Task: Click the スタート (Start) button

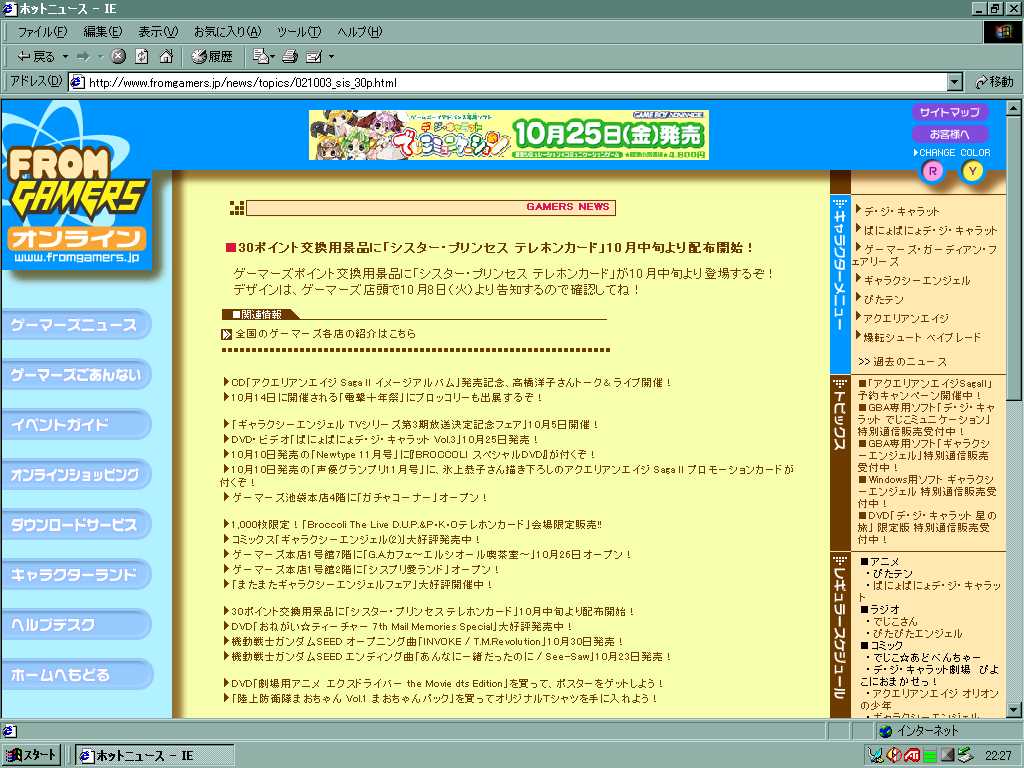Action: (31, 756)
